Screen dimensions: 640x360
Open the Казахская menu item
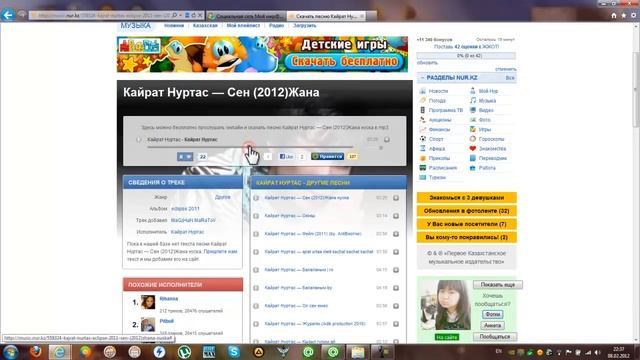coord(205,25)
